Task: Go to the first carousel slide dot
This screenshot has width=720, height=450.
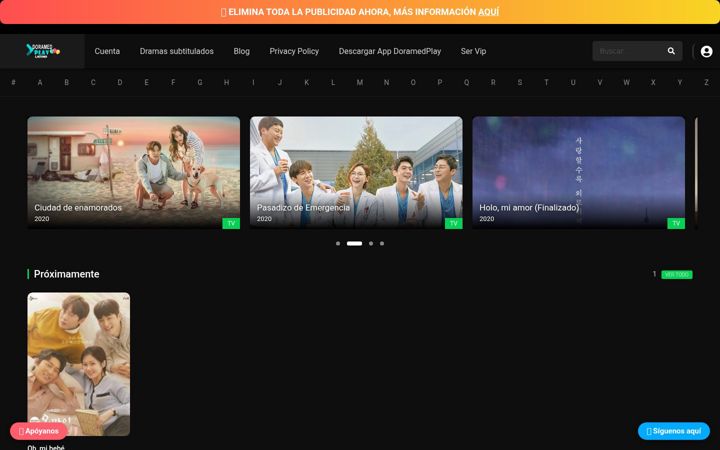Action: [x=338, y=243]
